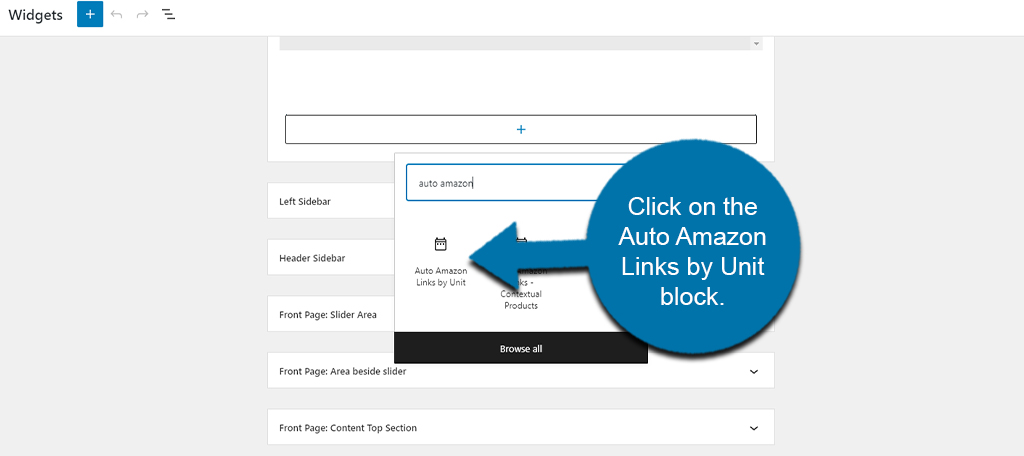Click the small scrollbar down arrow
Image resolution: width=1024 pixels, height=456 pixels.
[x=756, y=44]
